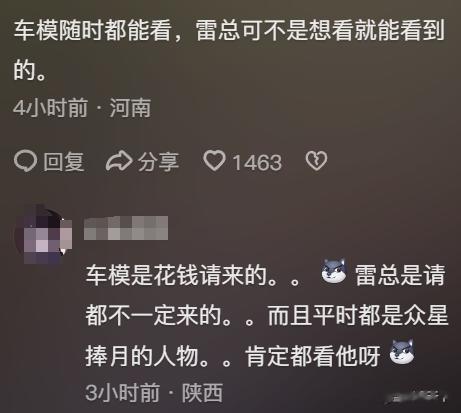
Task: Tap the 1463 like count
Action: tap(257, 163)
